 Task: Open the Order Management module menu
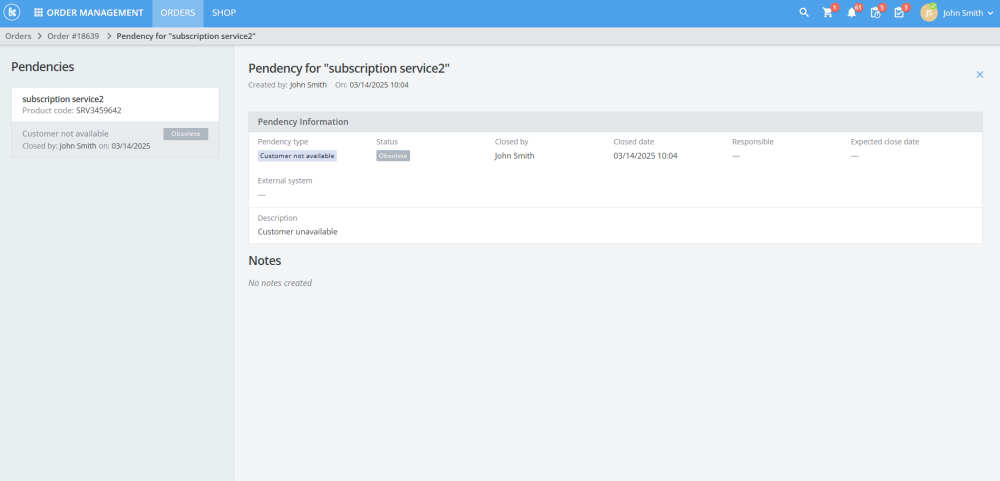[87, 13]
